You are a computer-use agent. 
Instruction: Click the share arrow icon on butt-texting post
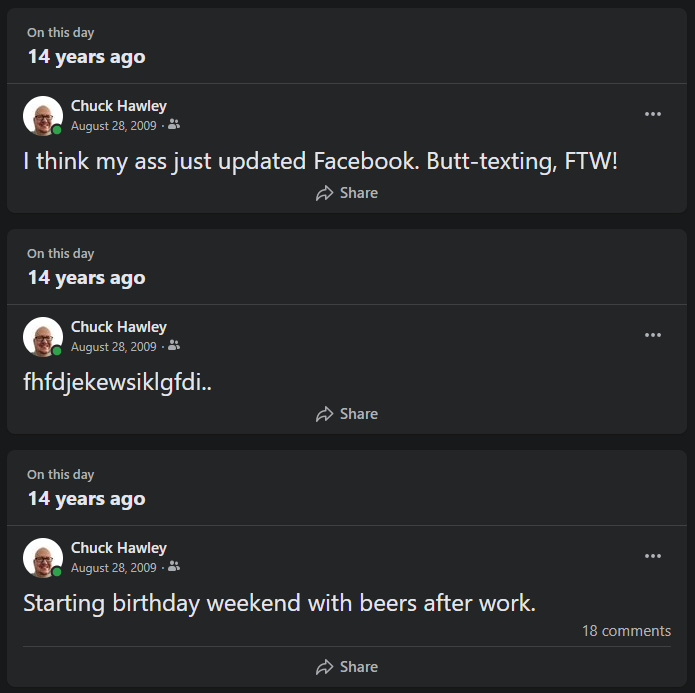(x=324, y=193)
